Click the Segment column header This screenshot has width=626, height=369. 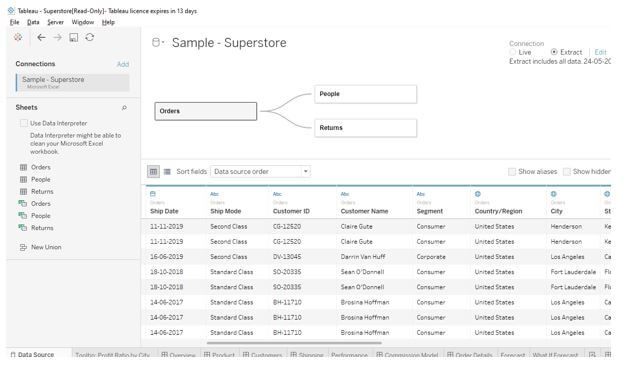click(x=430, y=211)
